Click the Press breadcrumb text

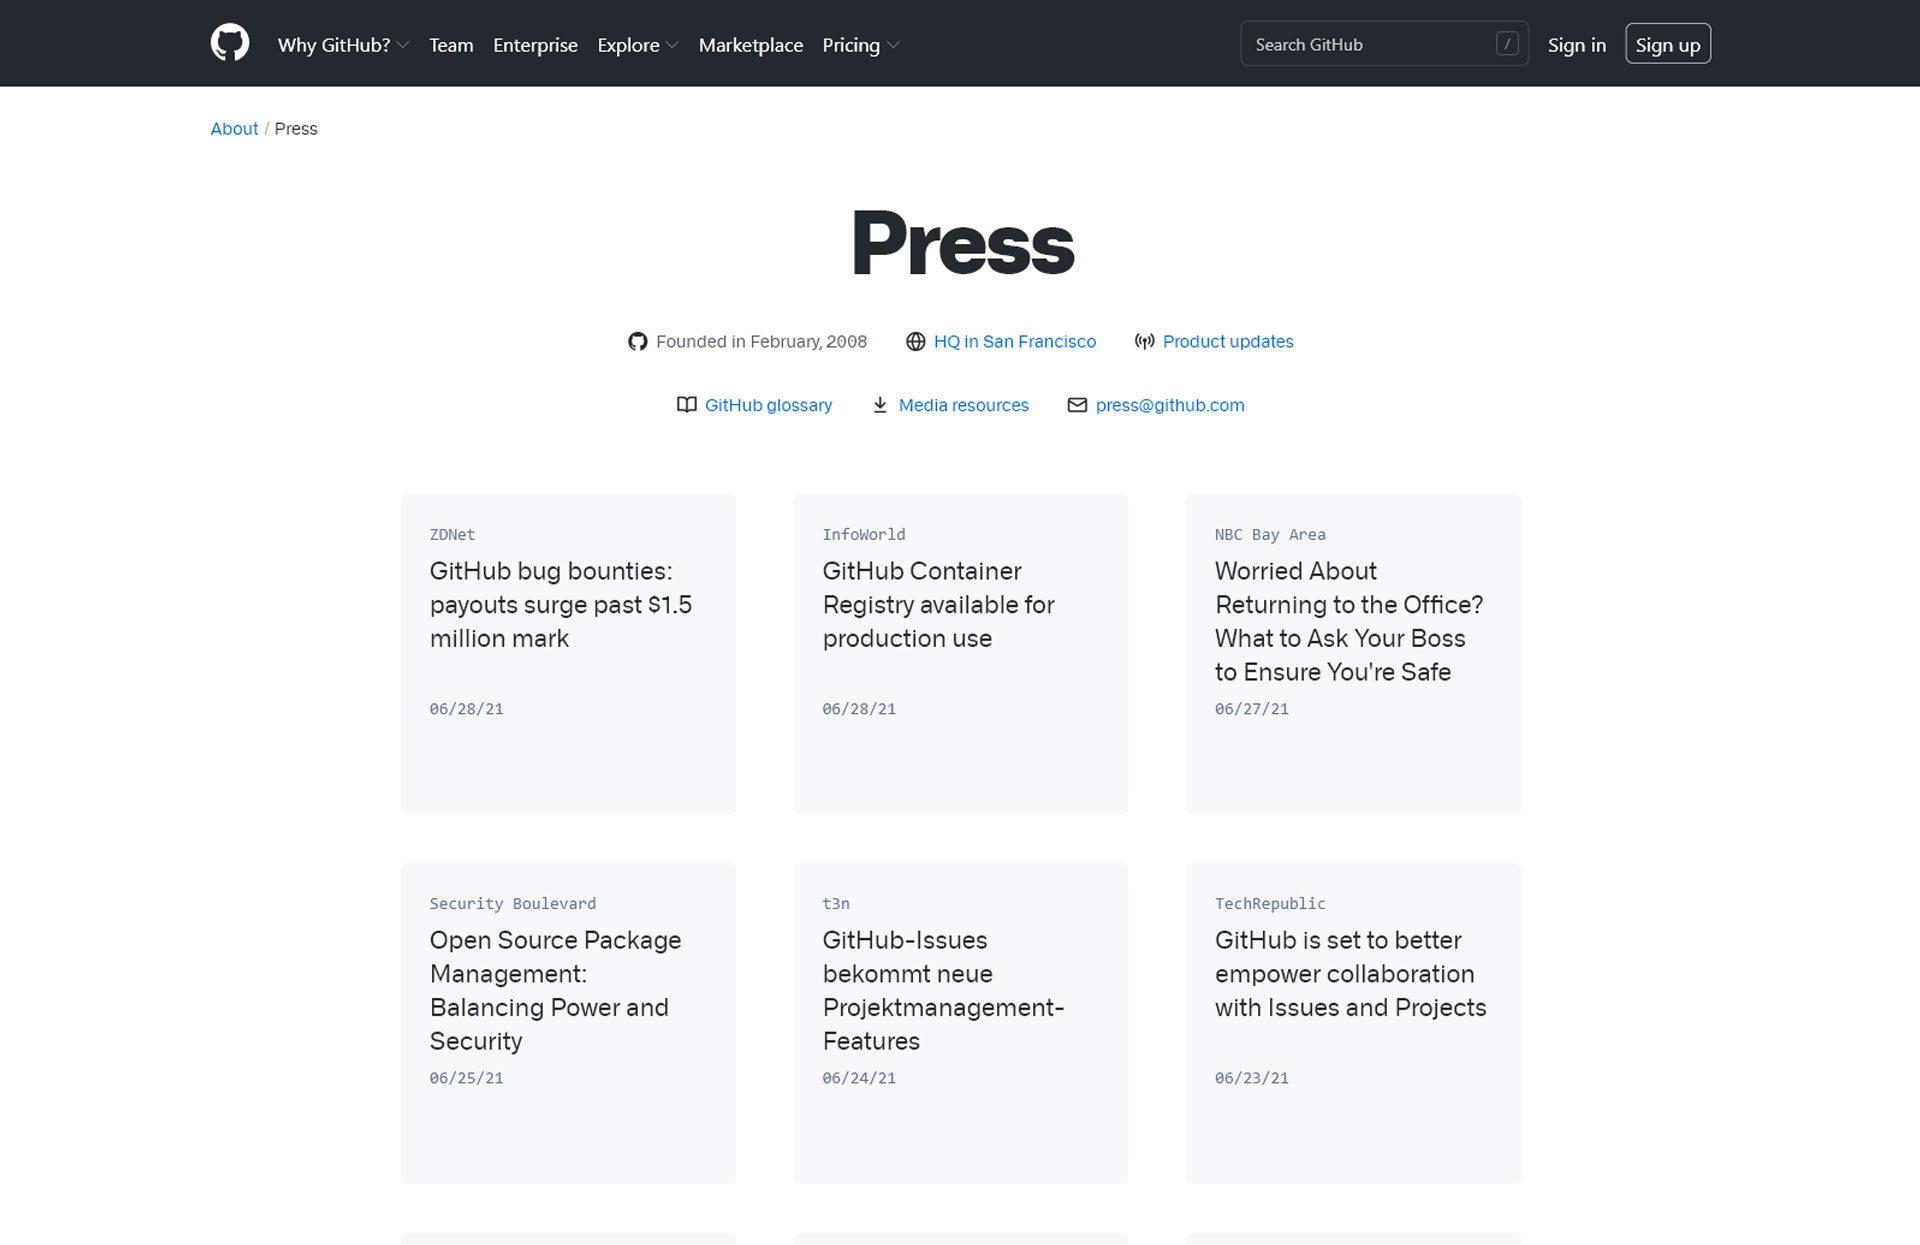point(296,129)
